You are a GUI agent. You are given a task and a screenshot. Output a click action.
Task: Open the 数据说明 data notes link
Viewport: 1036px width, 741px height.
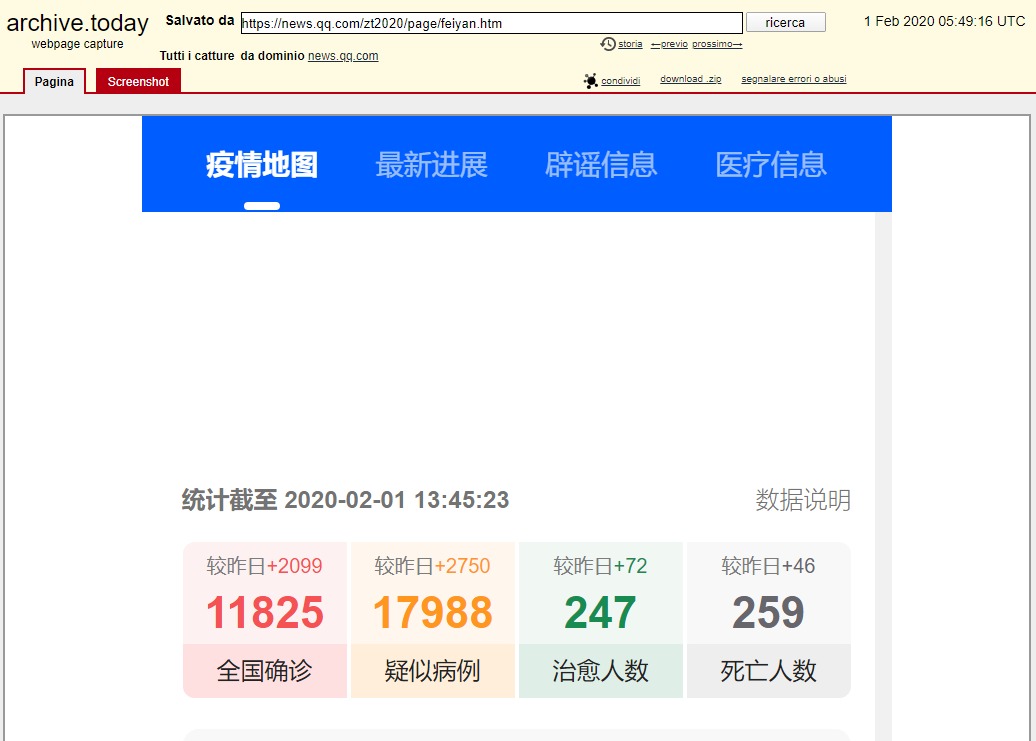click(803, 500)
